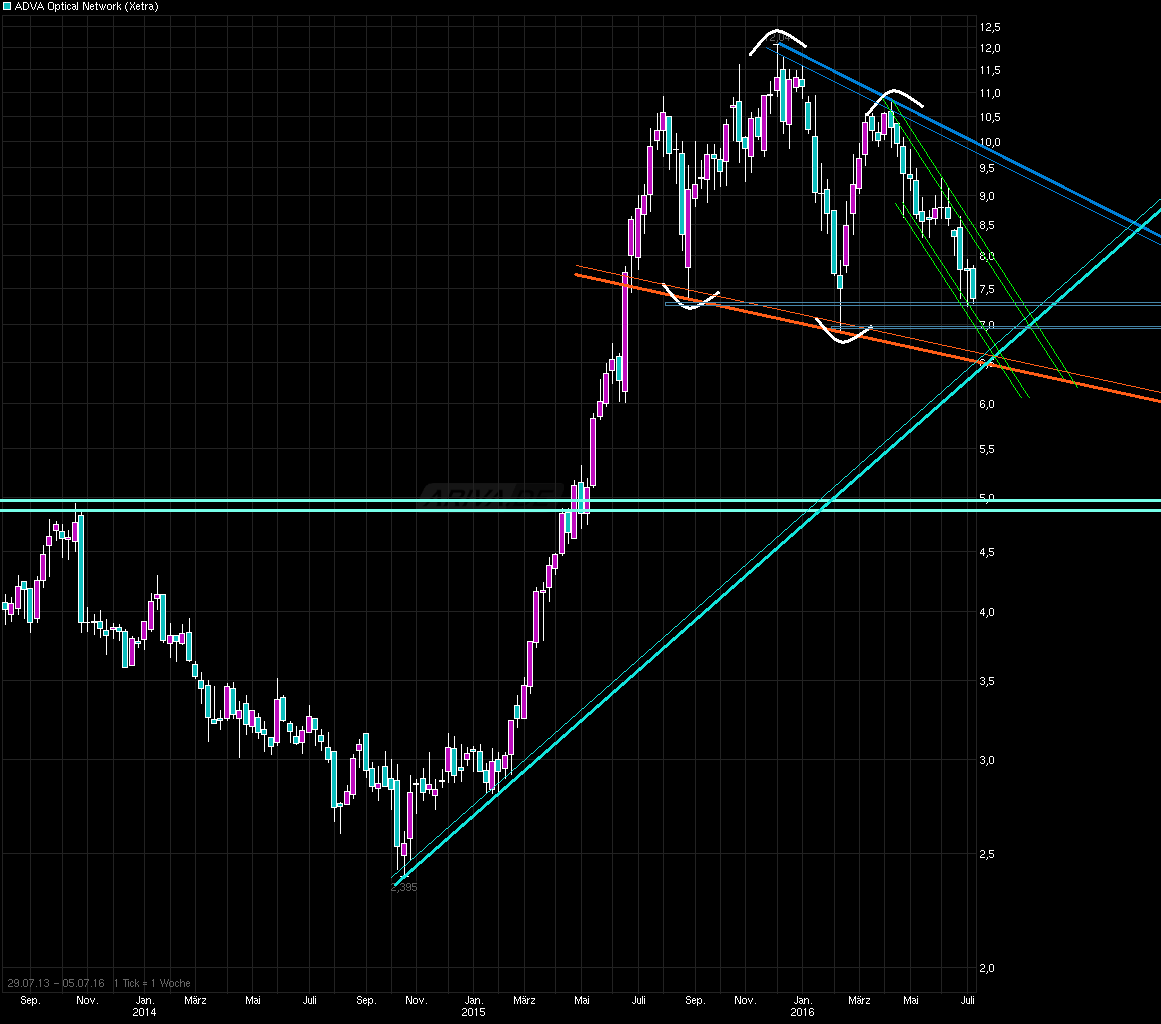Click the 4,5 price axis label
This screenshot has width=1161, height=1024.
pos(987,552)
